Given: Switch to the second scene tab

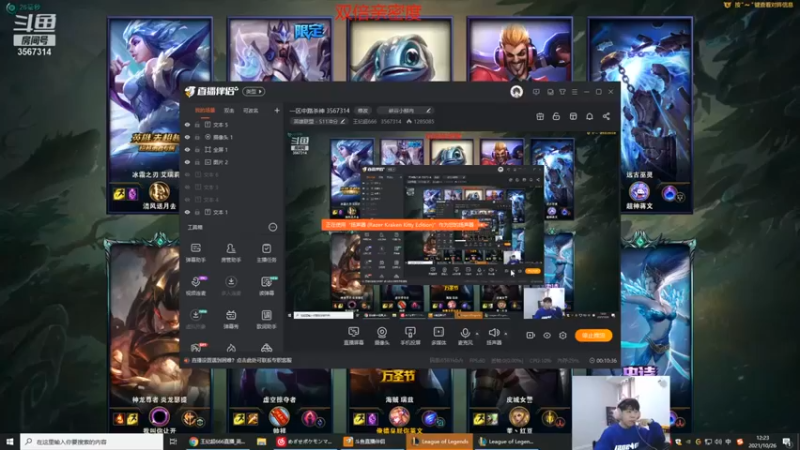Looking at the screenshot, I should tap(229, 110).
